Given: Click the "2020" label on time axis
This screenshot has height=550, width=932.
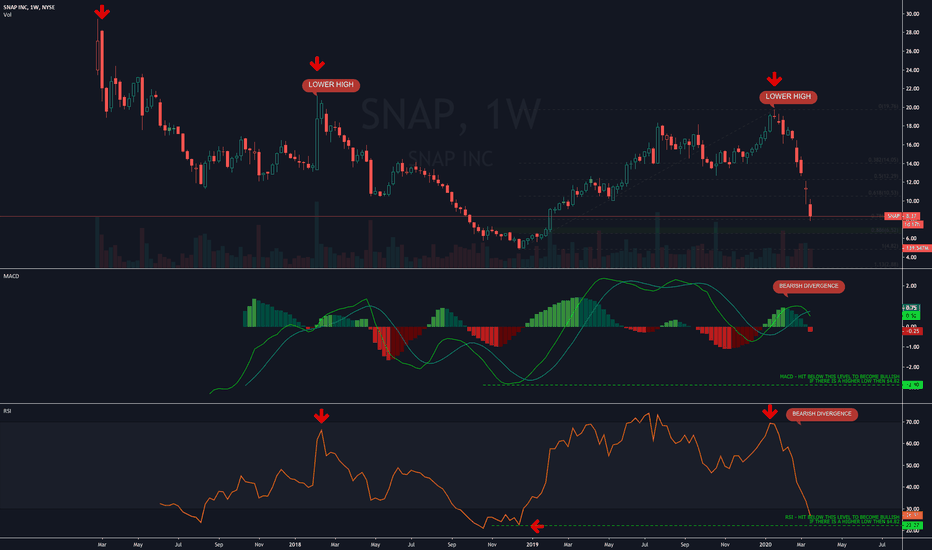Looking at the screenshot, I should tap(766, 544).
